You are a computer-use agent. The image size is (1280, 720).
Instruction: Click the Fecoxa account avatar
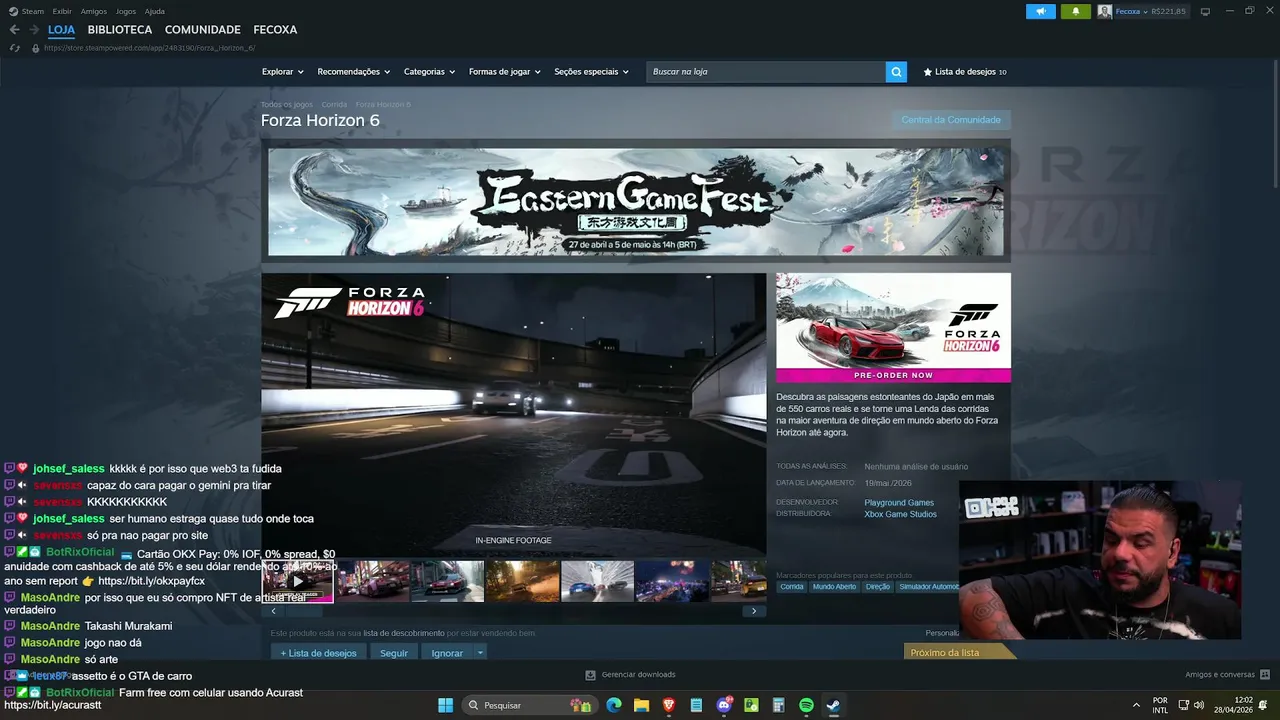1104,11
